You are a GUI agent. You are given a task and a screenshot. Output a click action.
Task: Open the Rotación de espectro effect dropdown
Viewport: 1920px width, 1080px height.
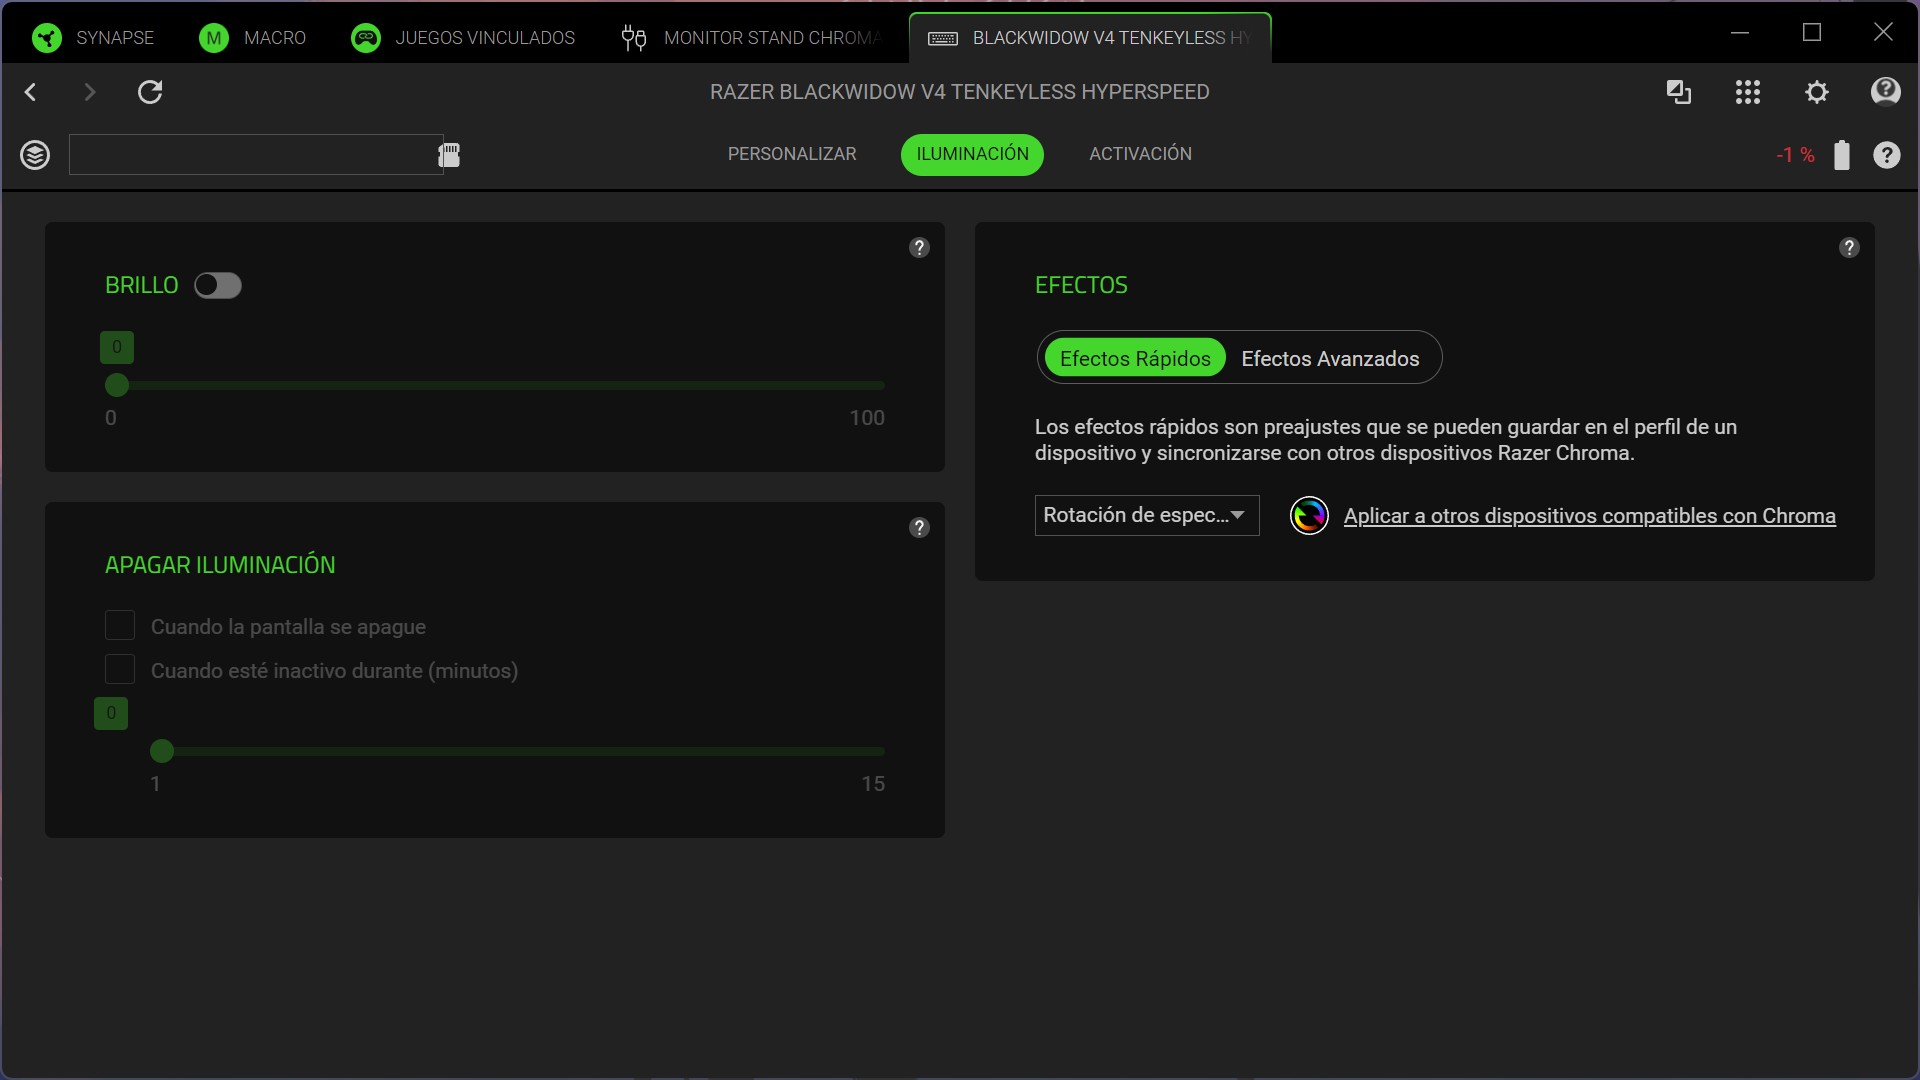pos(1147,516)
